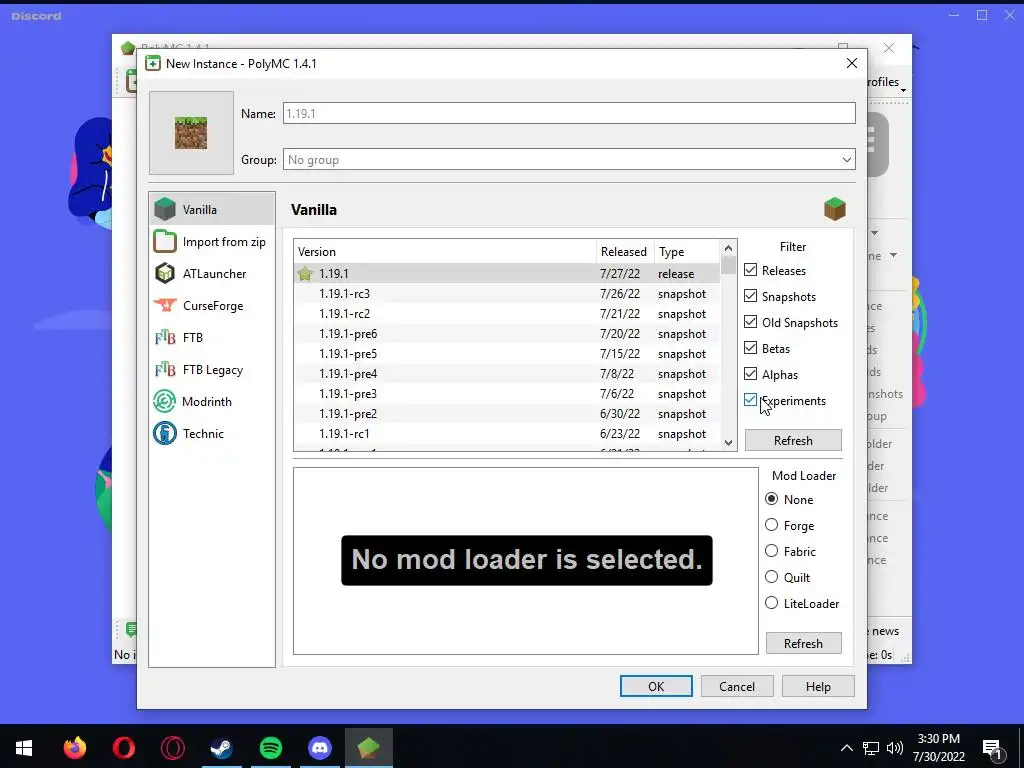Select version 1.19.1-pre5 row
This screenshot has width=1024, height=768.
point(507,354)
